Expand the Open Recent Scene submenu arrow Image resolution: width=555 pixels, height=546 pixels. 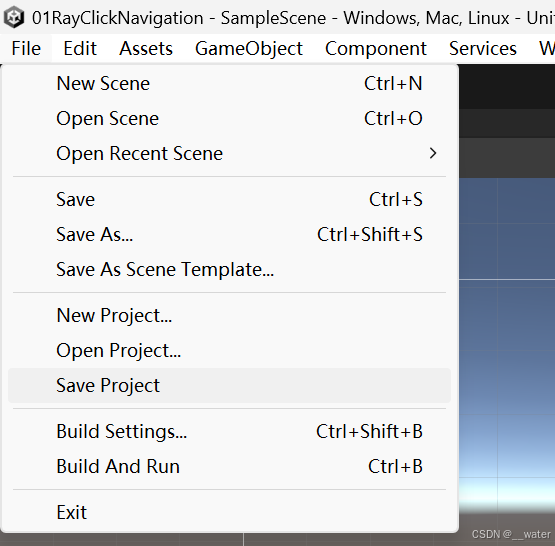point(433,153)
